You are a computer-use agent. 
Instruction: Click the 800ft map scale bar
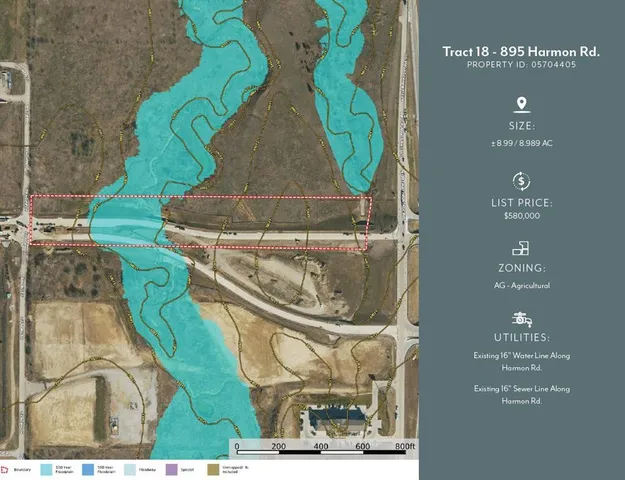pyautogui.click(x=321, y=446)
